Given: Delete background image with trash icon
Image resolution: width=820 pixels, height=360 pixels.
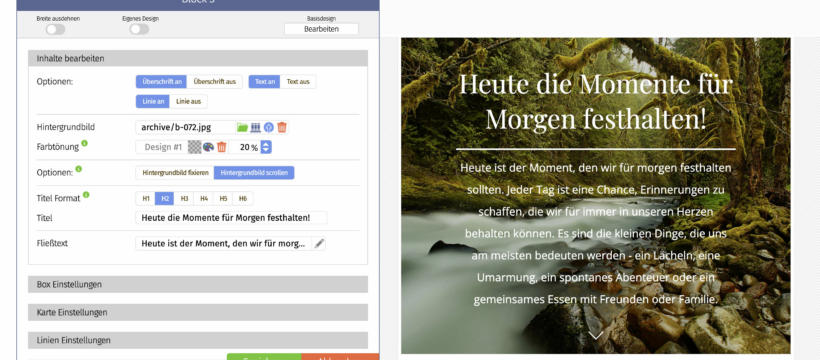Looking at the screenshot, I should pyautogui.click(x=282, y=127).
